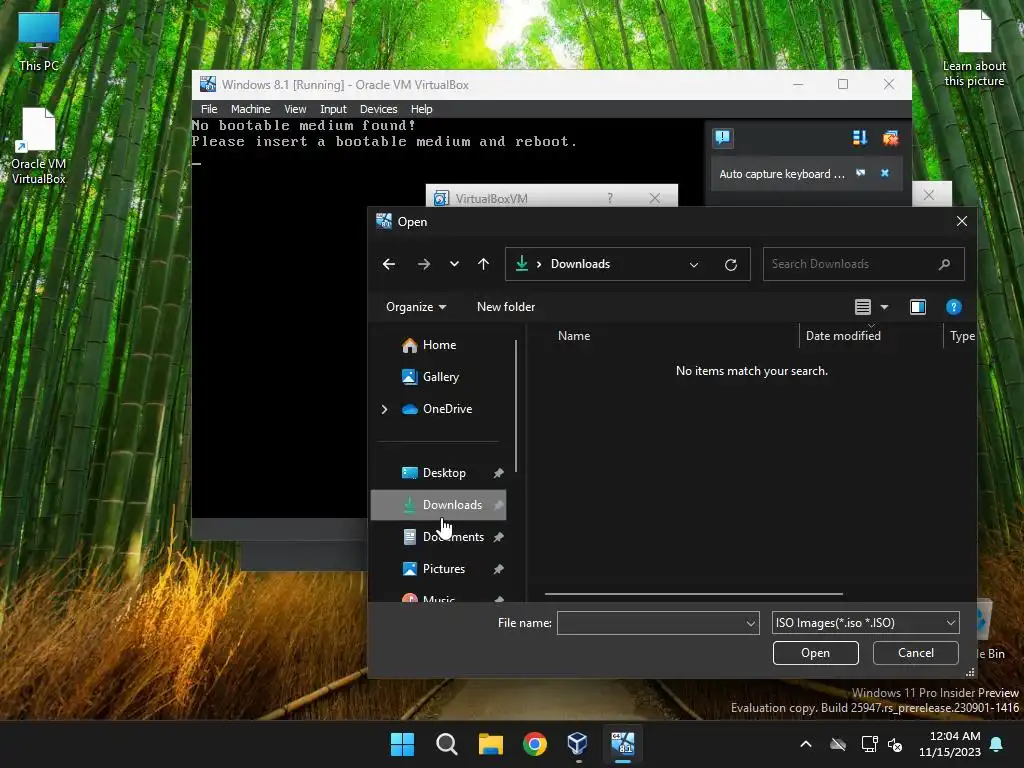The width and height of the screenshot is (1024, 768).
Task: Open the Organize menu
Action: click(x=416, y=307)
